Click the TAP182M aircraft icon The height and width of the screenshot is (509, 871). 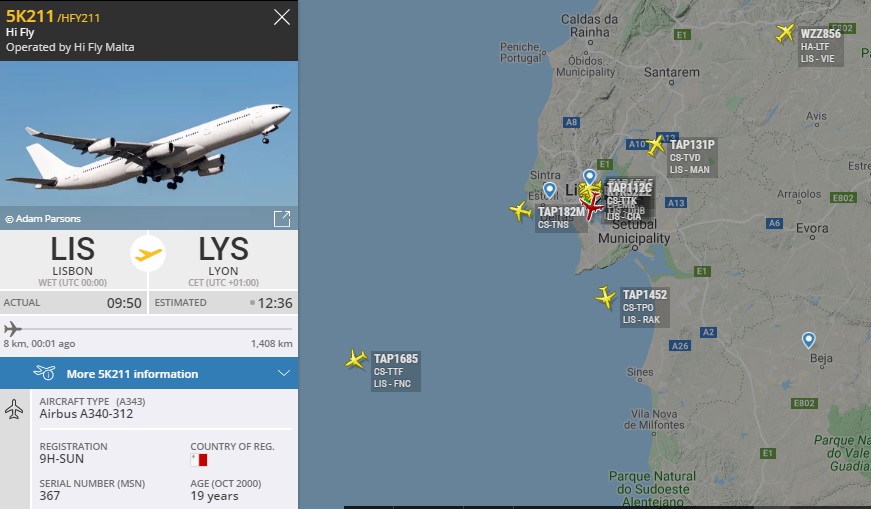click(520, 211)
